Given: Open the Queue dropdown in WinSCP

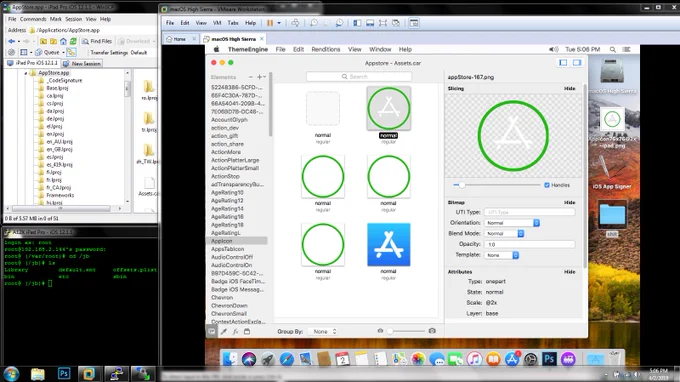Looking at the screenshot, I should point(63,52).
